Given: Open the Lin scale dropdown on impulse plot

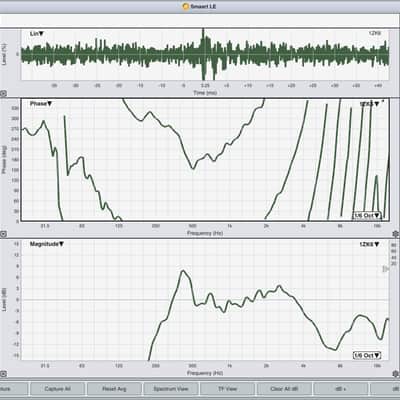Looking at the screenshot, I should (37, 34).
